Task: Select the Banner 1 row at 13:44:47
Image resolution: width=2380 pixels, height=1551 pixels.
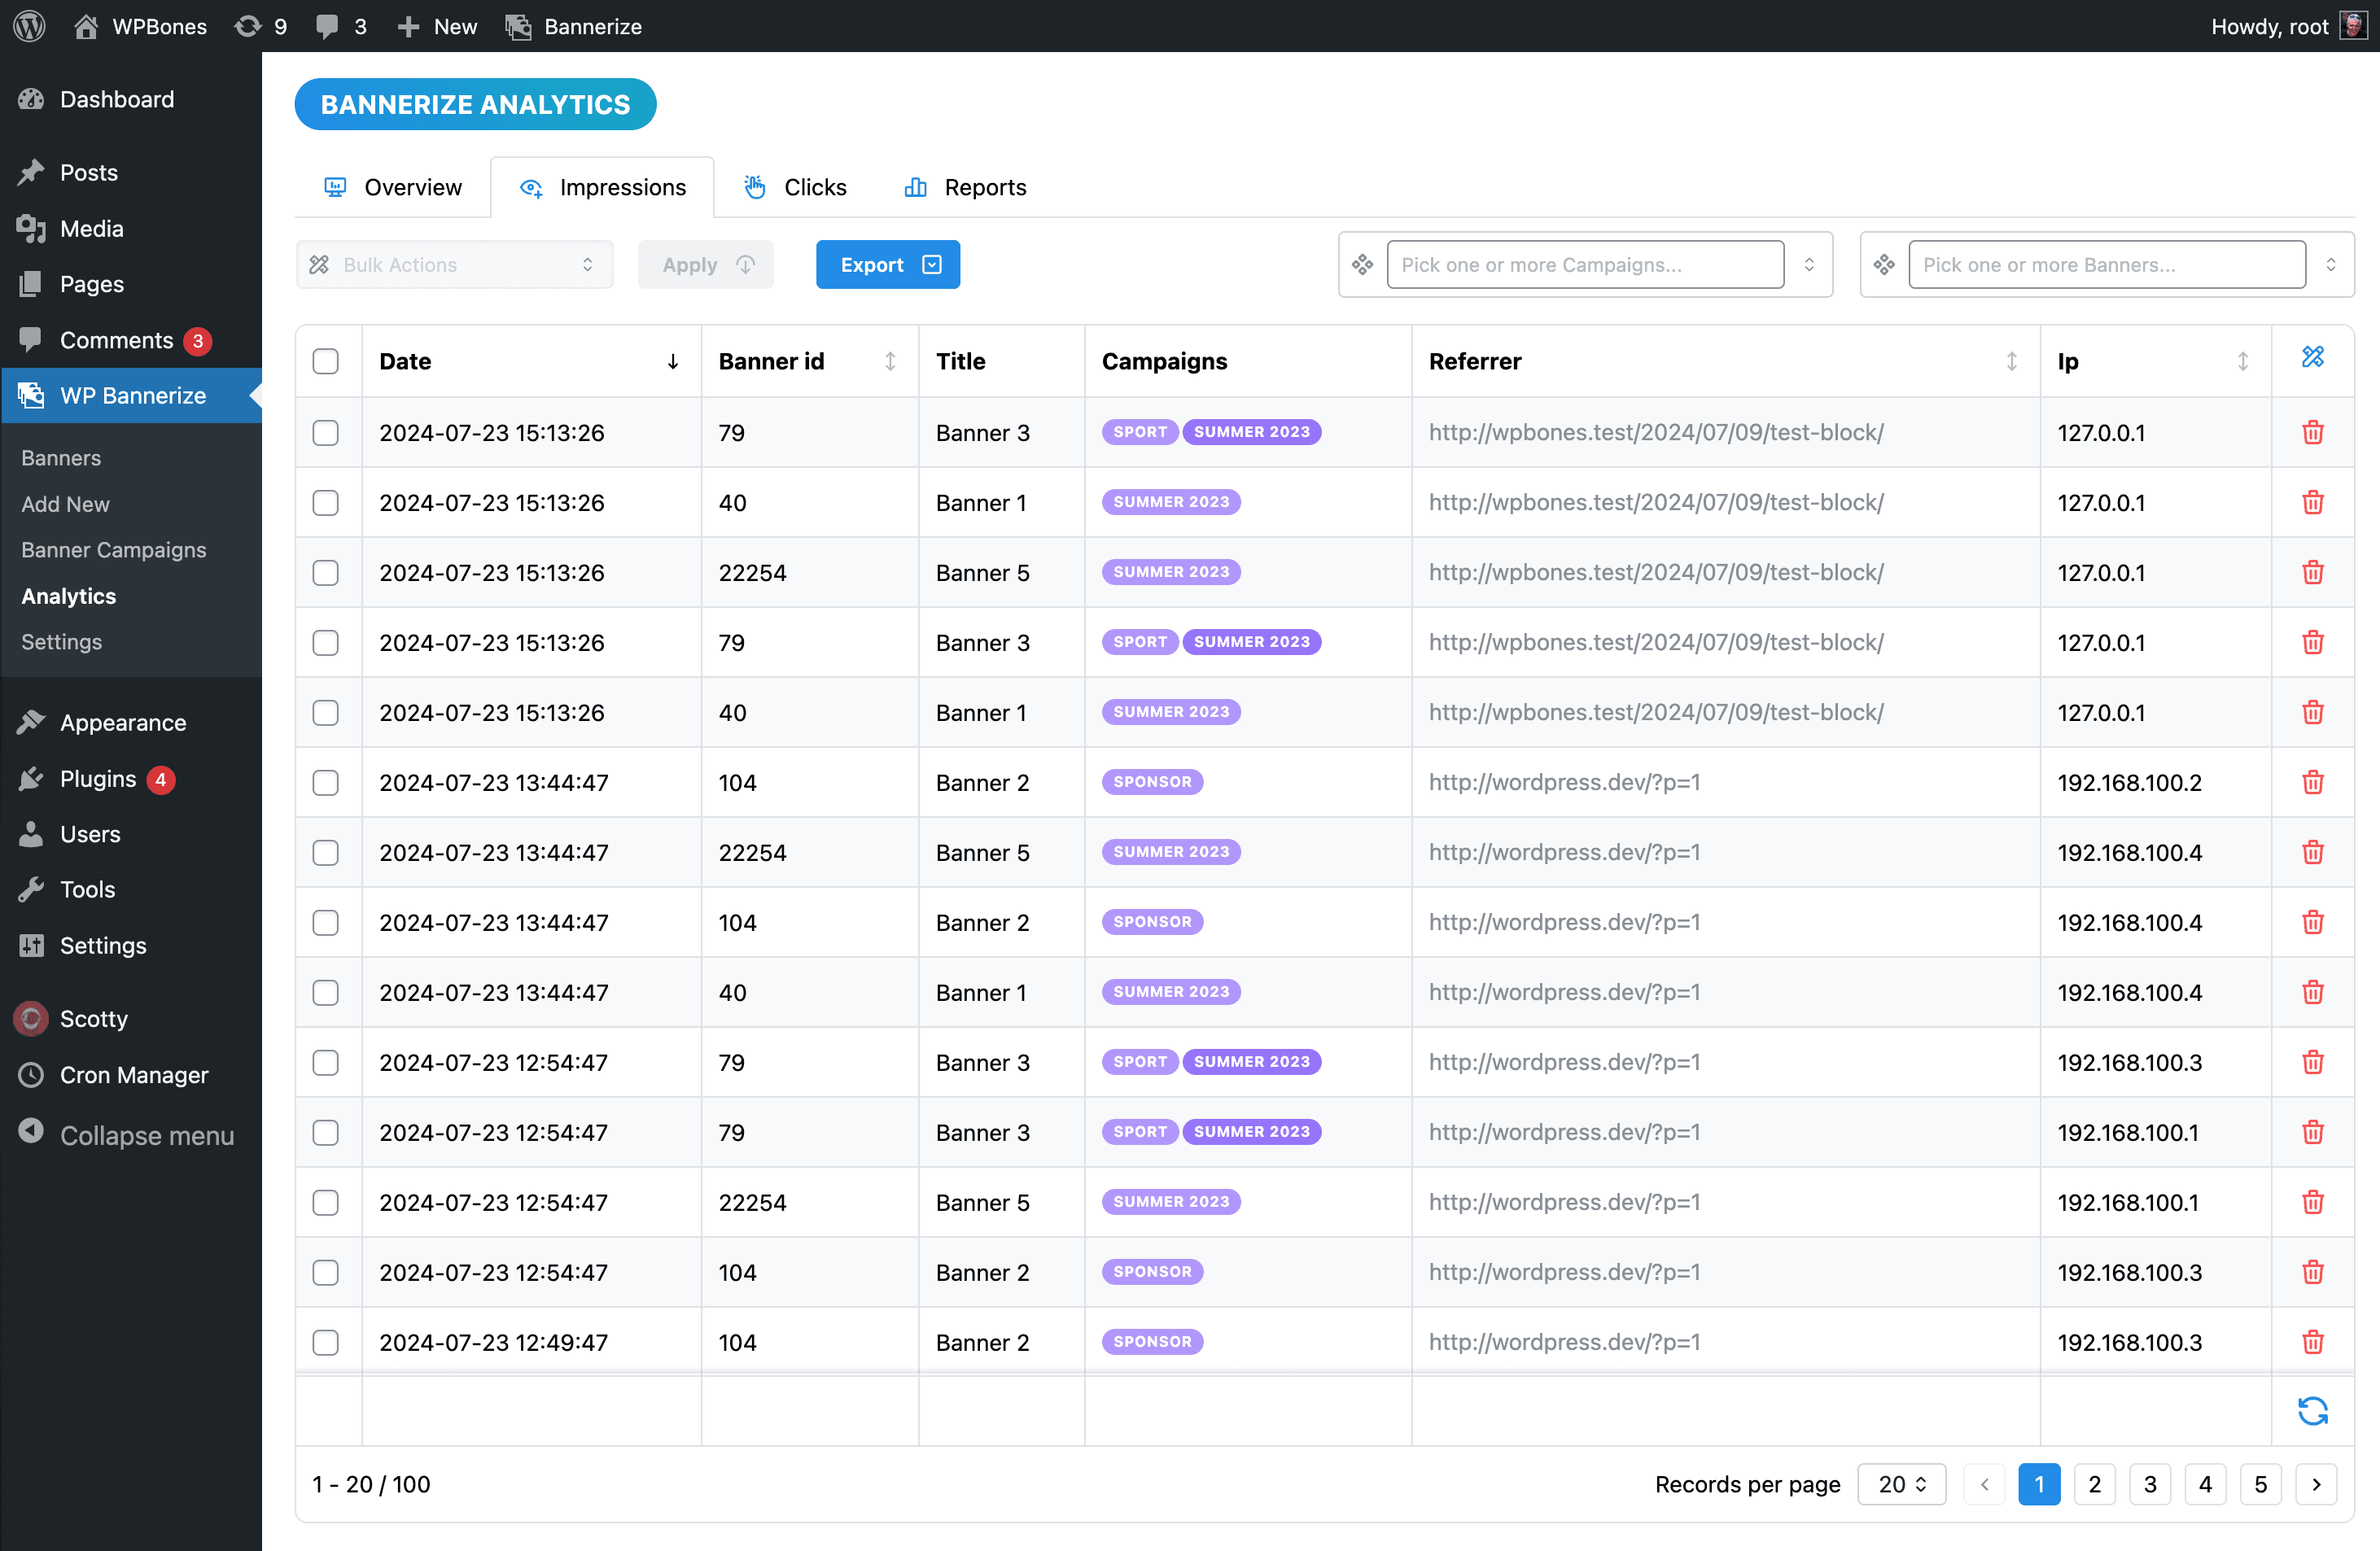Action: 326,993
